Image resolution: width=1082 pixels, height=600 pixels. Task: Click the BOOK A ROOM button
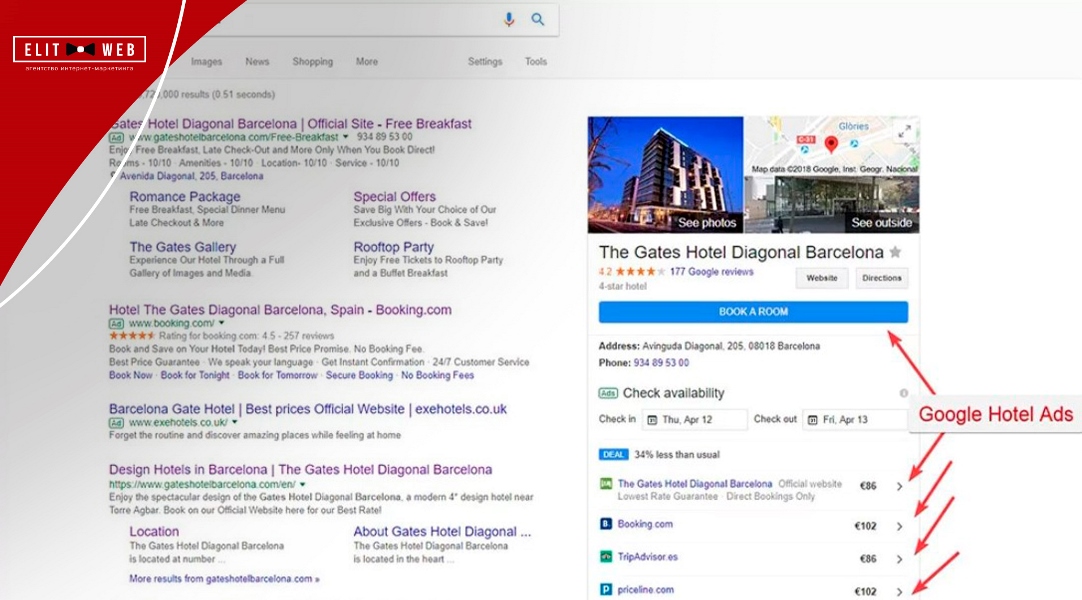(753, 312)
